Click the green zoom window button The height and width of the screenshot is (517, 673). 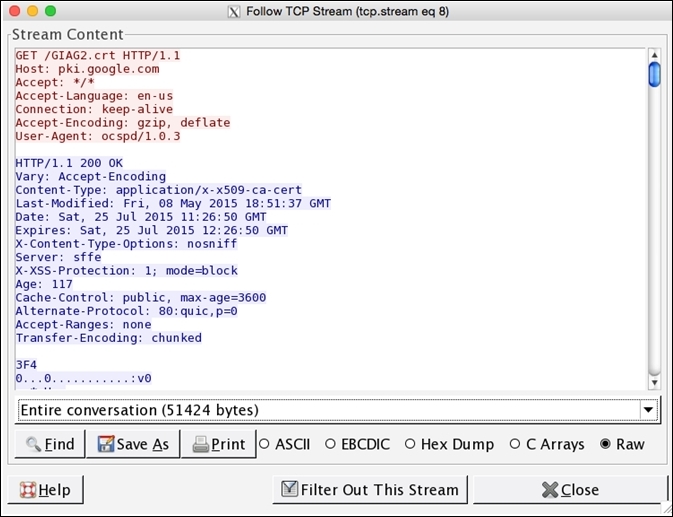[51, 11]
